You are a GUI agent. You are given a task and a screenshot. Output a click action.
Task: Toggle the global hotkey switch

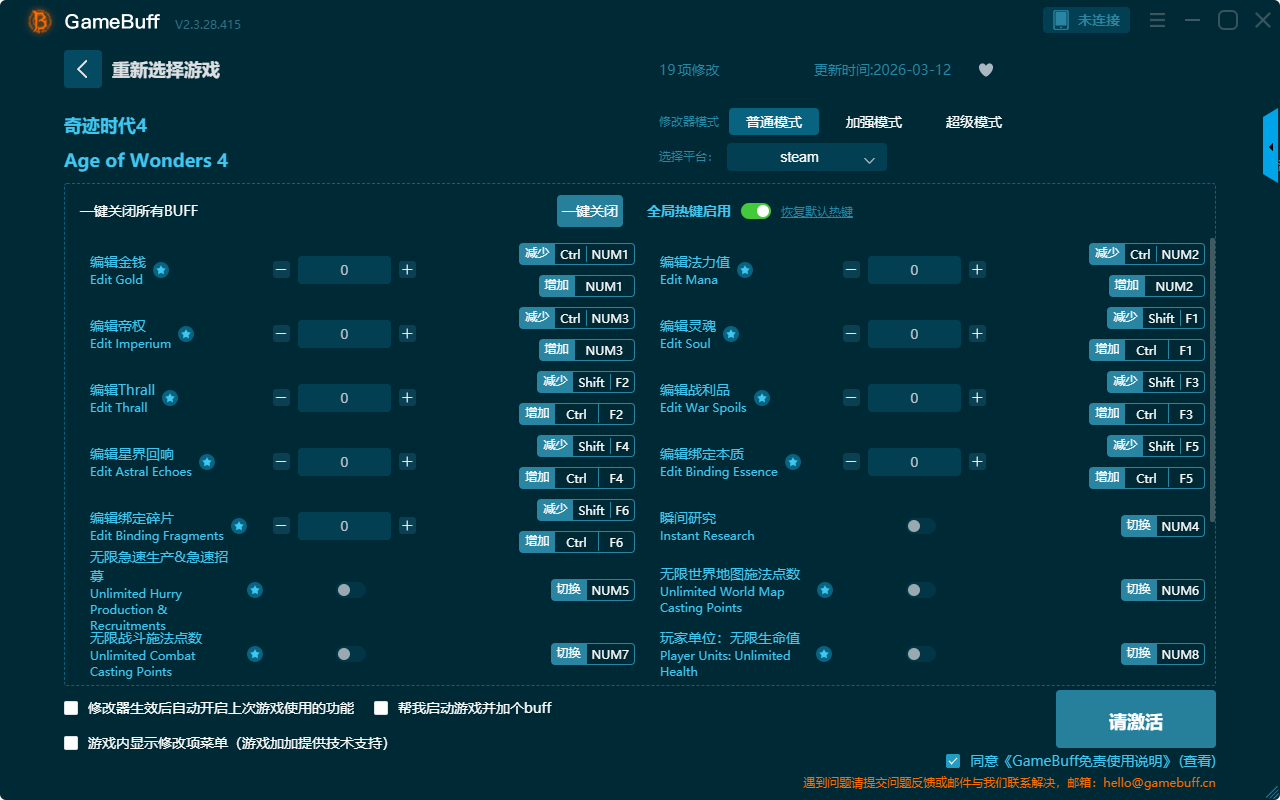click(x=756, y=211)
